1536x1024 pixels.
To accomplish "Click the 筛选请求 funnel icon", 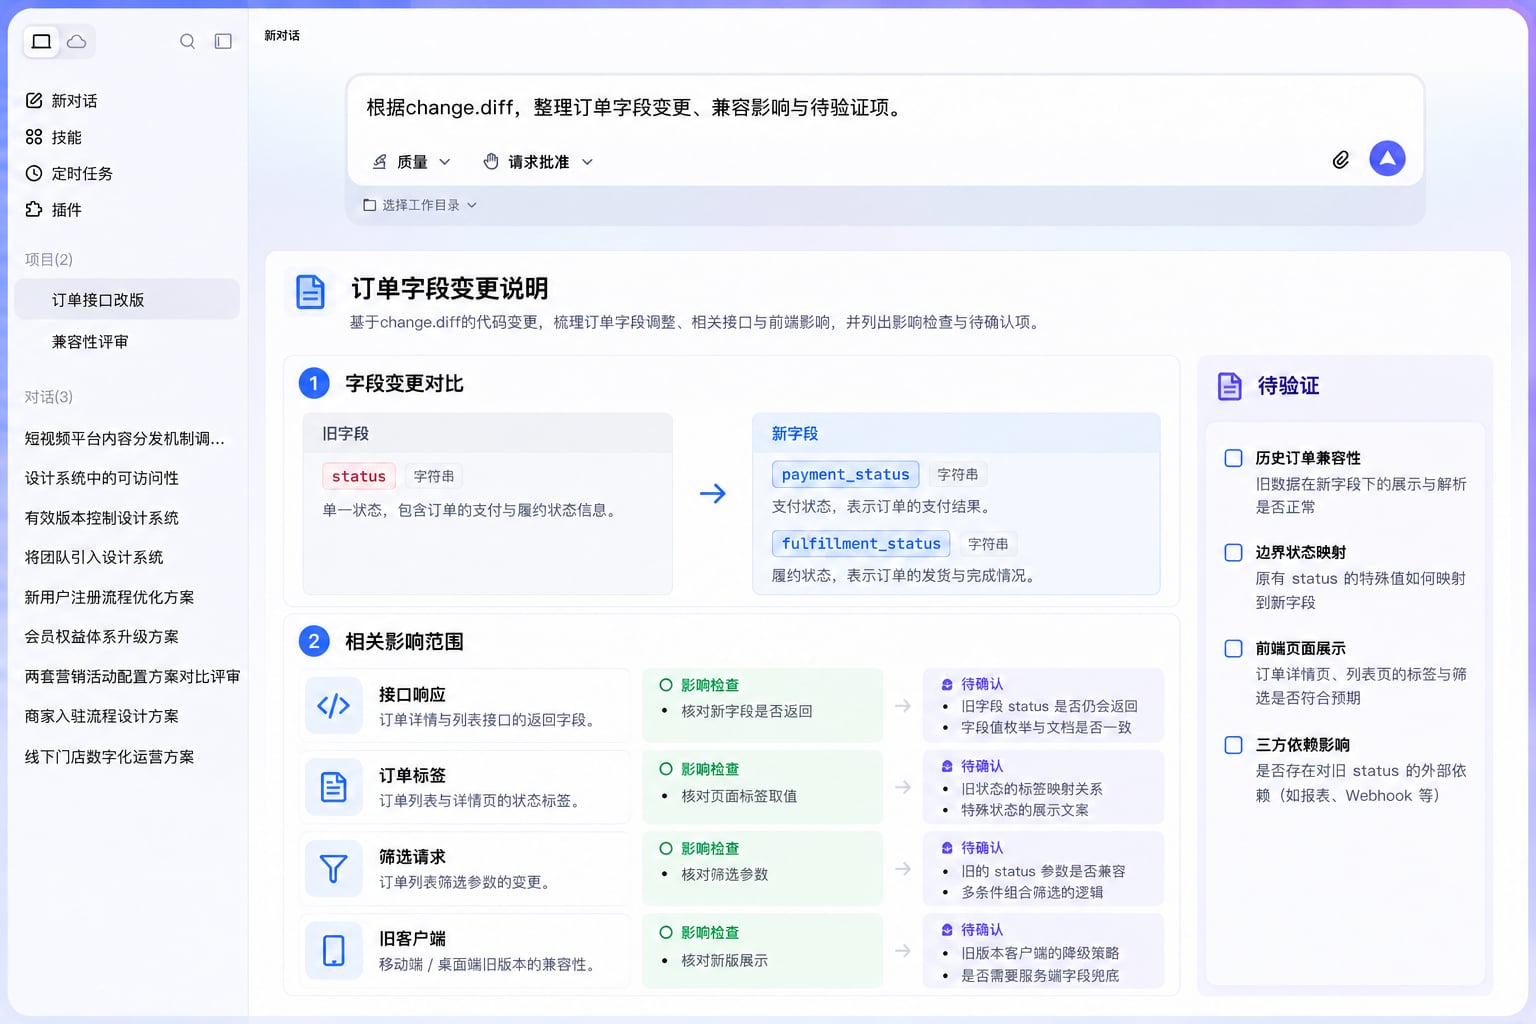I will pos(333,869).
